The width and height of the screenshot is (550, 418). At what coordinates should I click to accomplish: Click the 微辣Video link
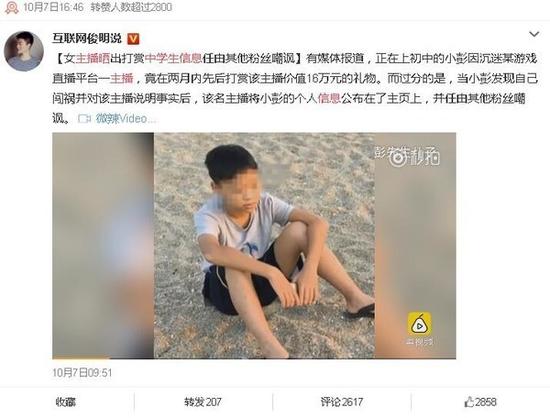pyautogui.click(x=125, y=119)
